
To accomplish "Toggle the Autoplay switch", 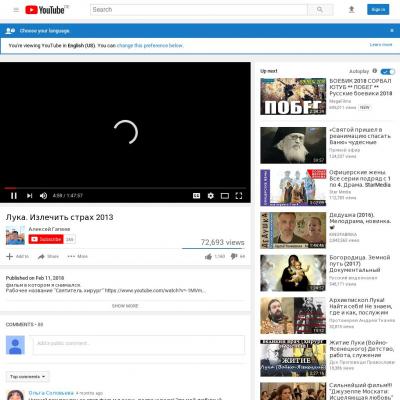I will point(388,71).
